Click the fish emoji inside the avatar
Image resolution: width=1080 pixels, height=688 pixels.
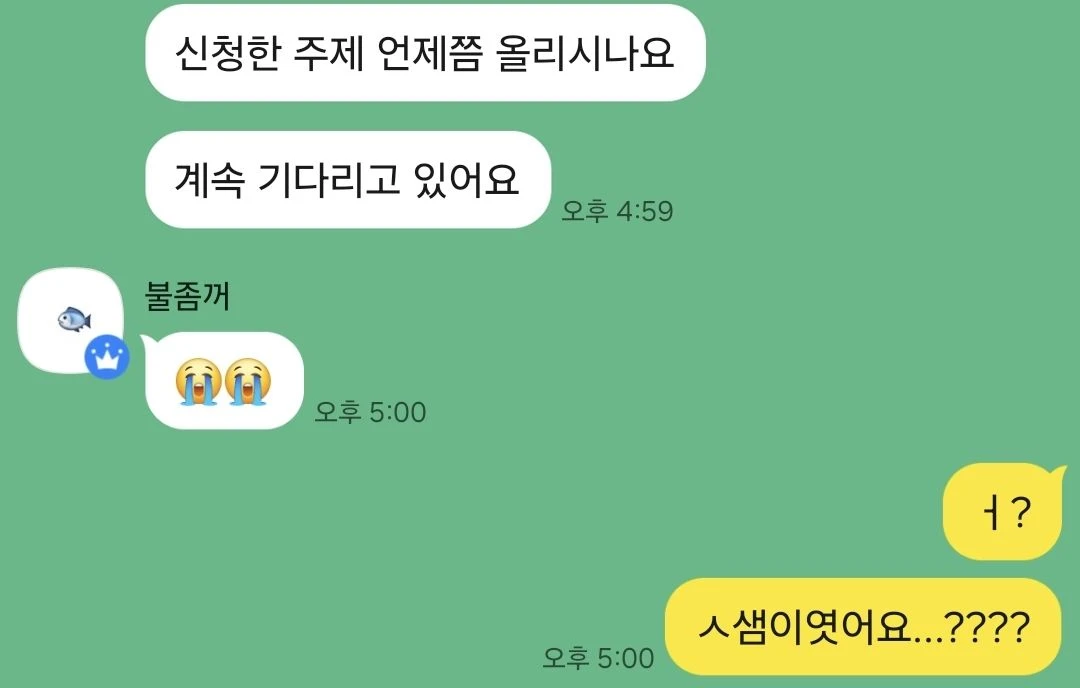[x=74, y=320]
